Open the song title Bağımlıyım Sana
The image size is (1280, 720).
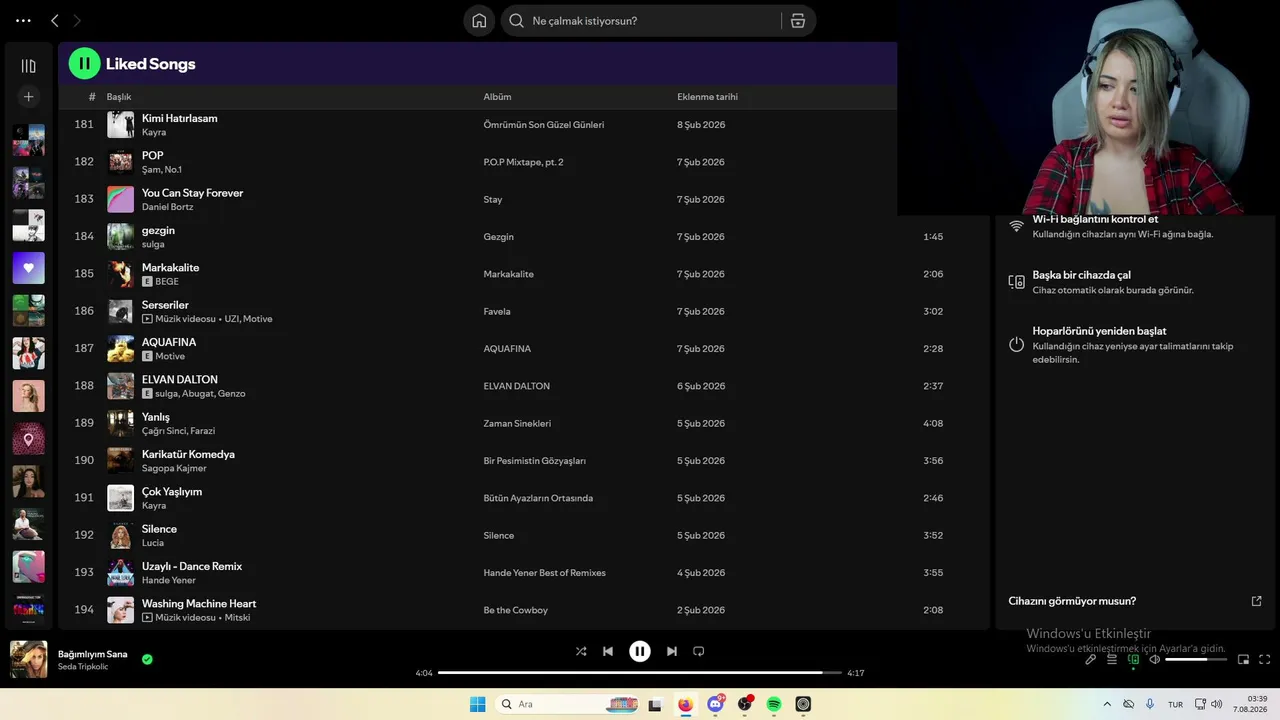pos(93,654)
